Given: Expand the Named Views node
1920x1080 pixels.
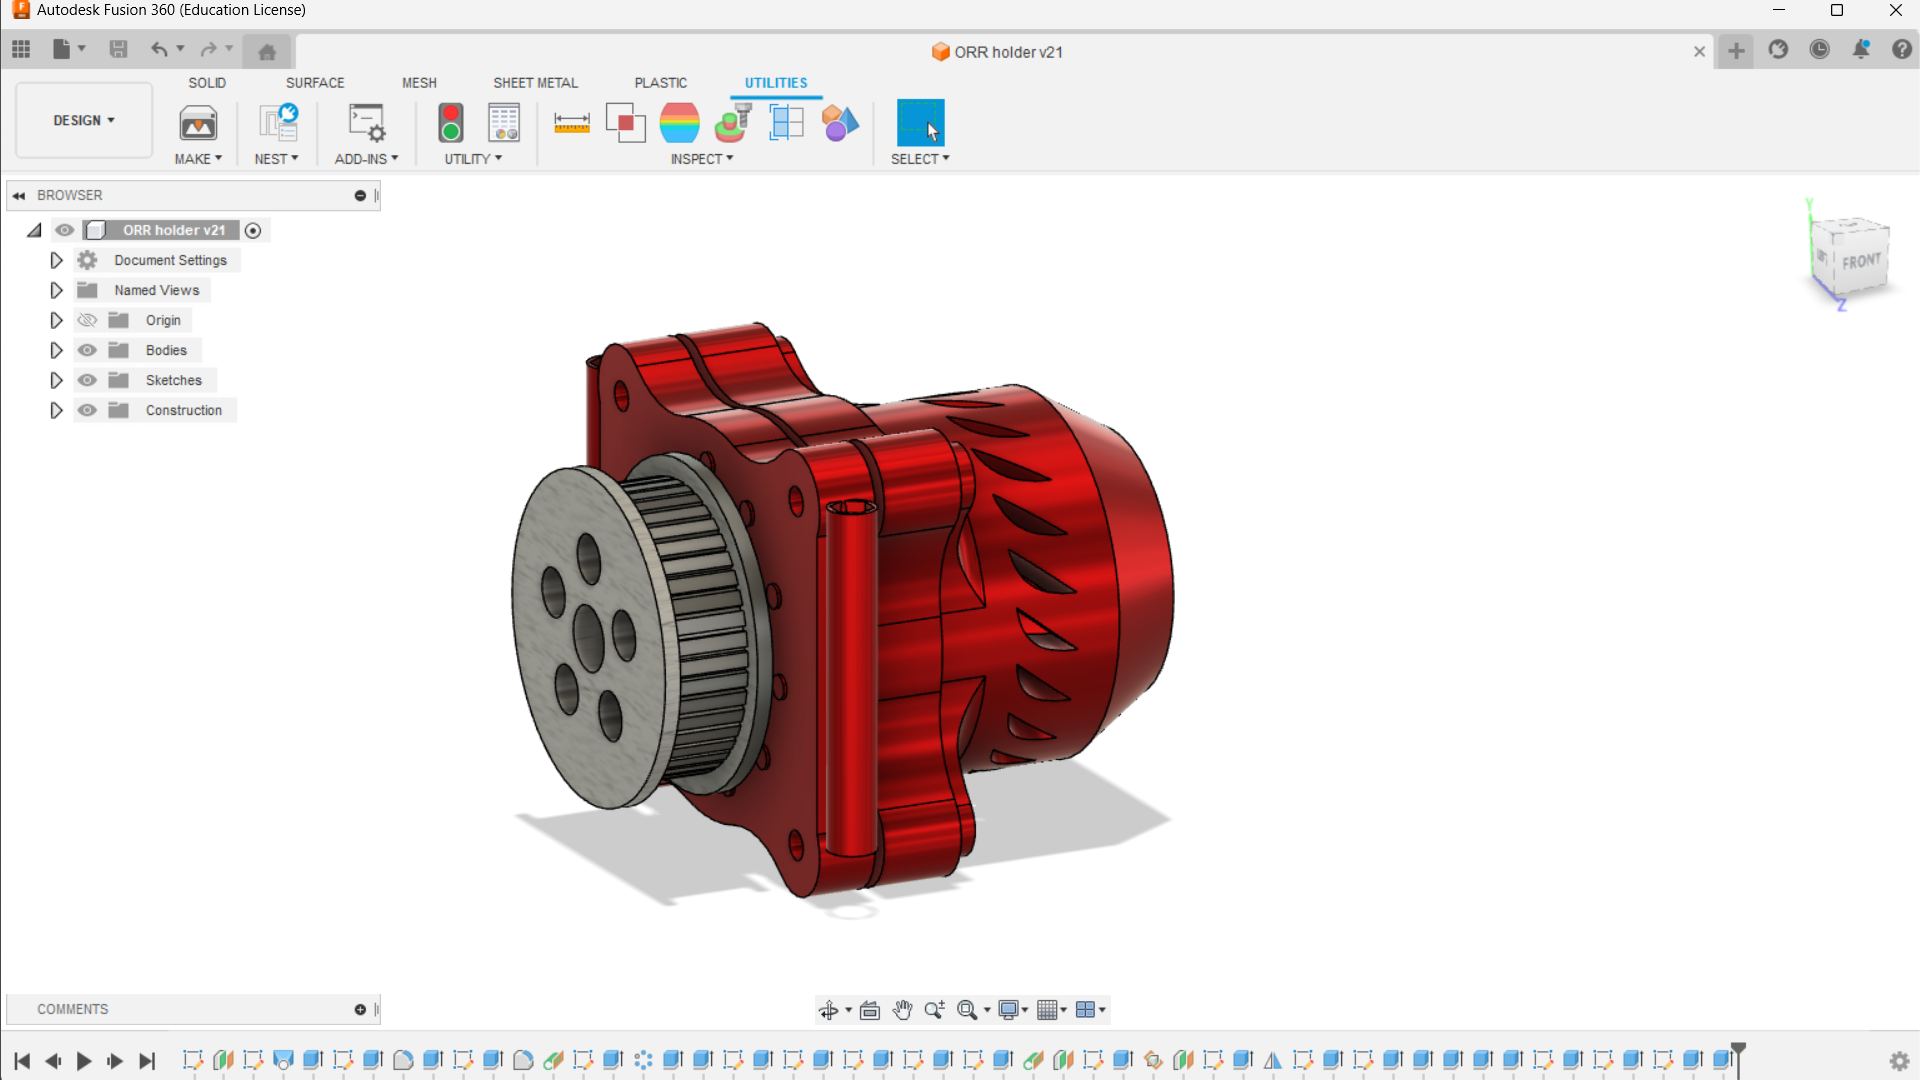Looking at the screenshot, I should pyautogui.click(x=56, y=290).
